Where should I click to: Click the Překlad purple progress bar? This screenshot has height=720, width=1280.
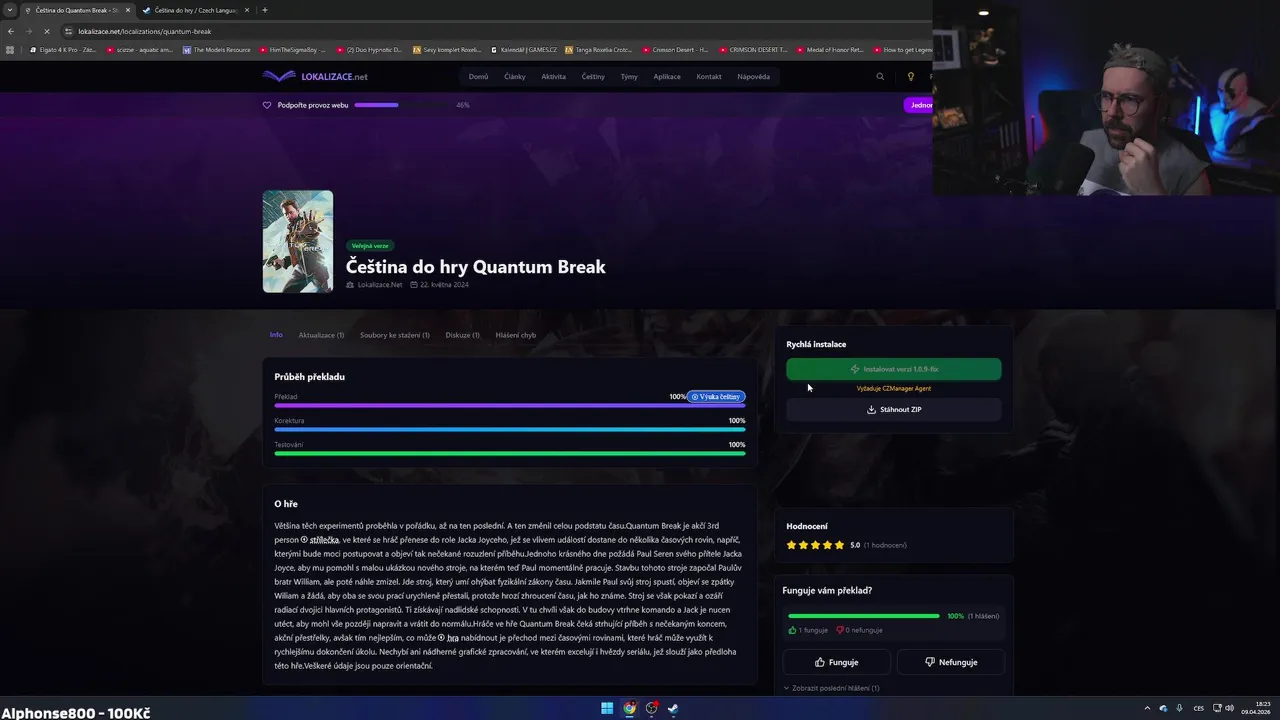tap(510, 406)
